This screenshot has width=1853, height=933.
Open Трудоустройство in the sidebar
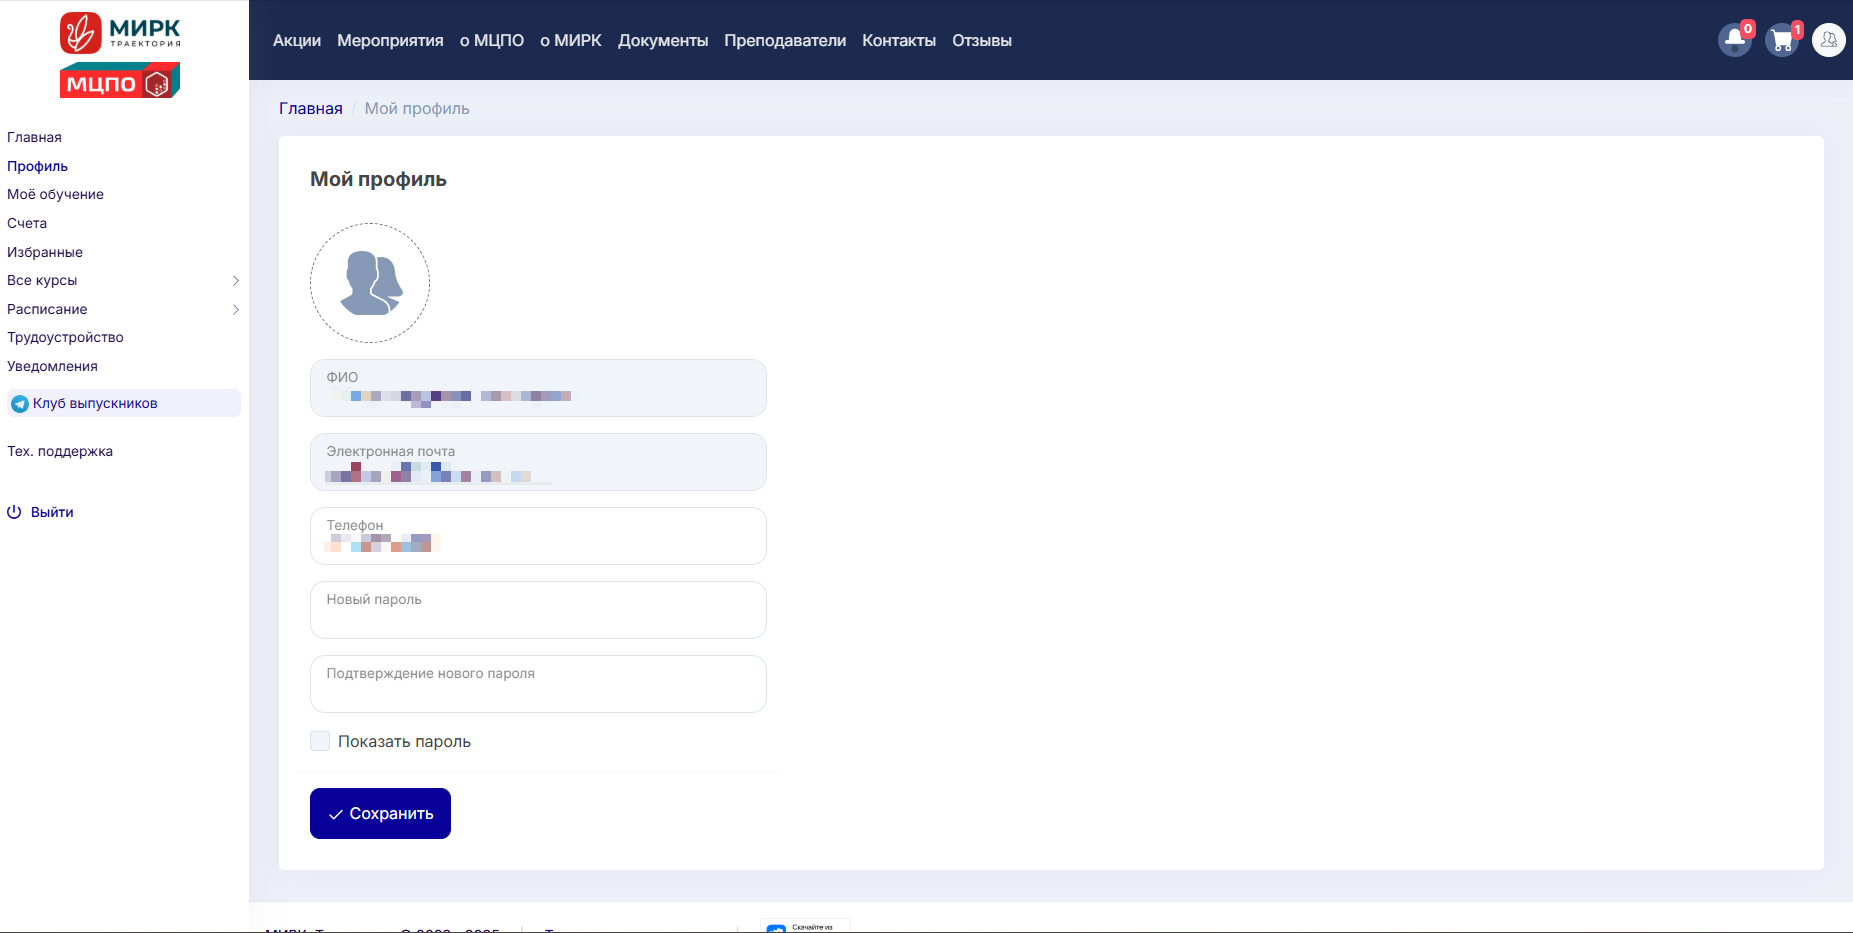(x=65, y=338)
